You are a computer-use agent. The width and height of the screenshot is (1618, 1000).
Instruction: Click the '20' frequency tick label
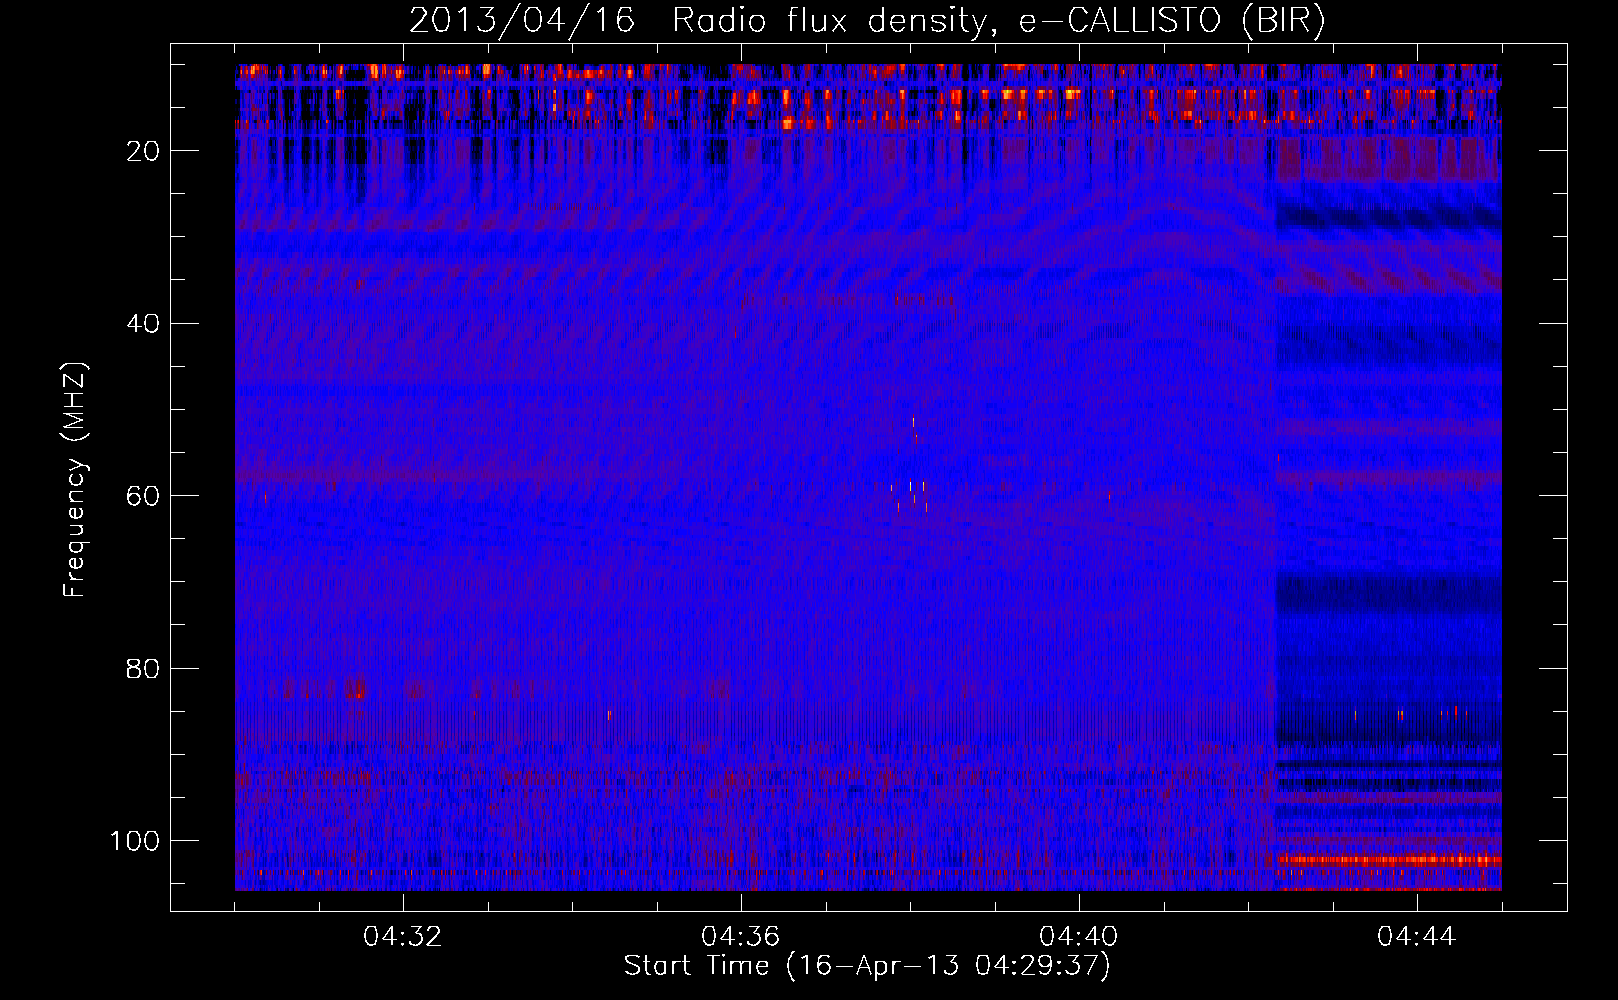[144, 151]
